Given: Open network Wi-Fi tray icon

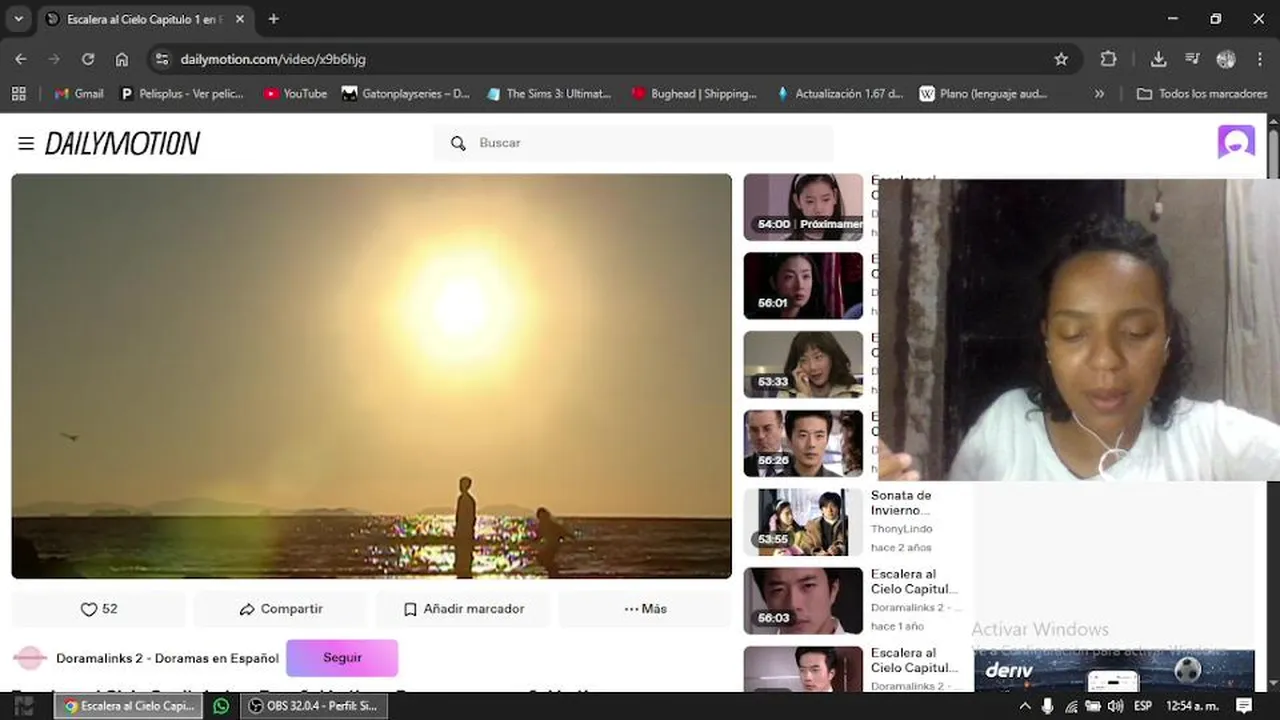Looking at the screenshot, I should pos(1071,706).
